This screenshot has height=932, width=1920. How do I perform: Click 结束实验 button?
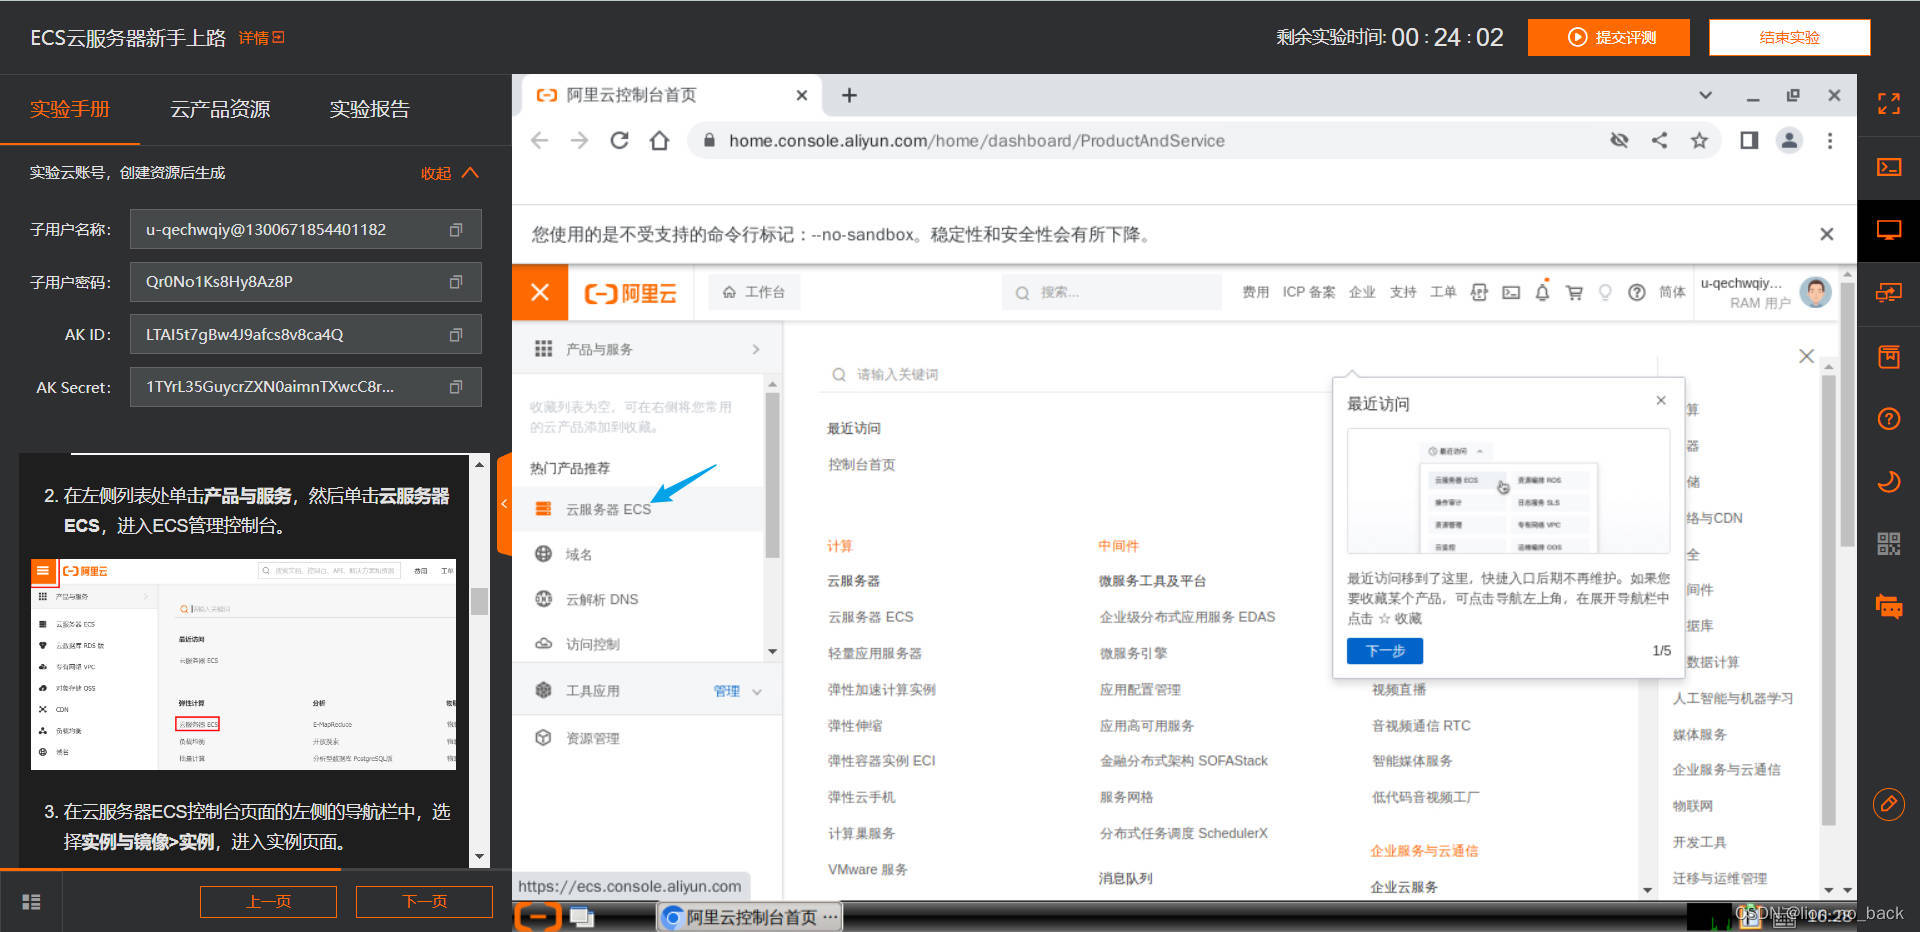(1789, 37)
